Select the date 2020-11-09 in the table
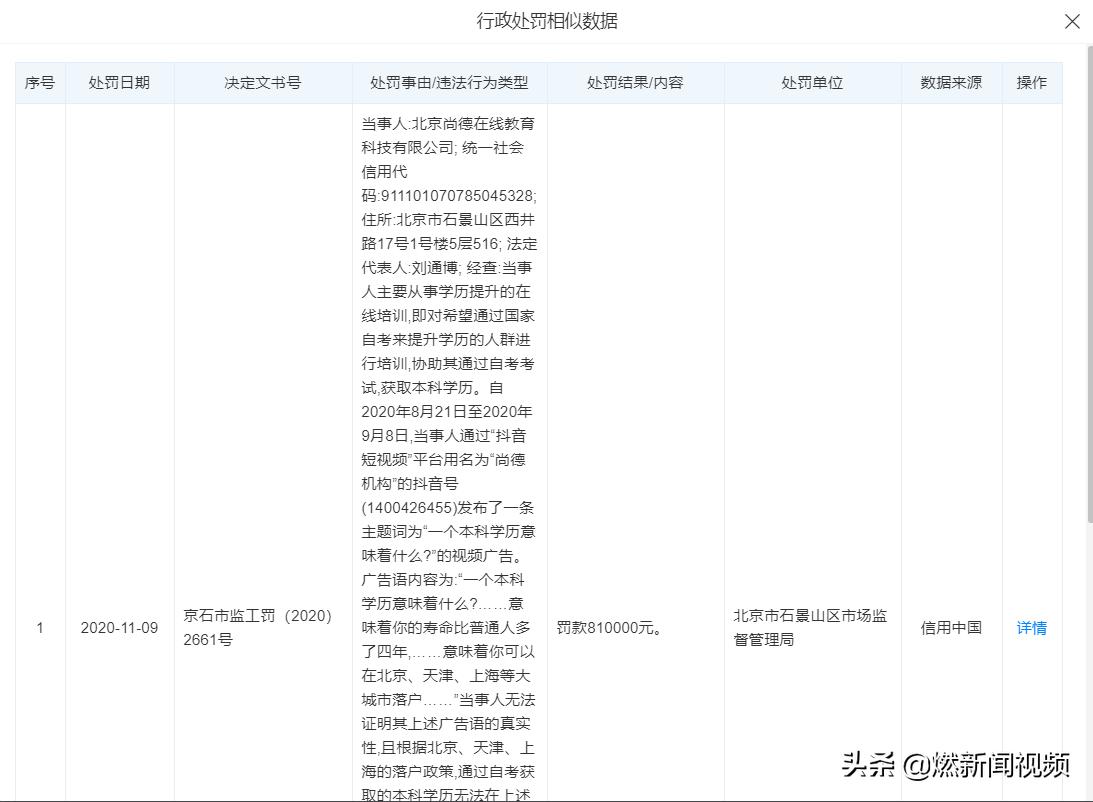1093x802 pixels. pos(120,628)
